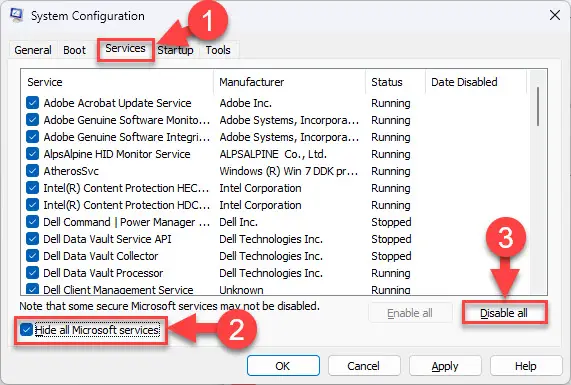571x385 pixels.
Task: Confirm with the OK button
Action: click(x=283, y=366)
